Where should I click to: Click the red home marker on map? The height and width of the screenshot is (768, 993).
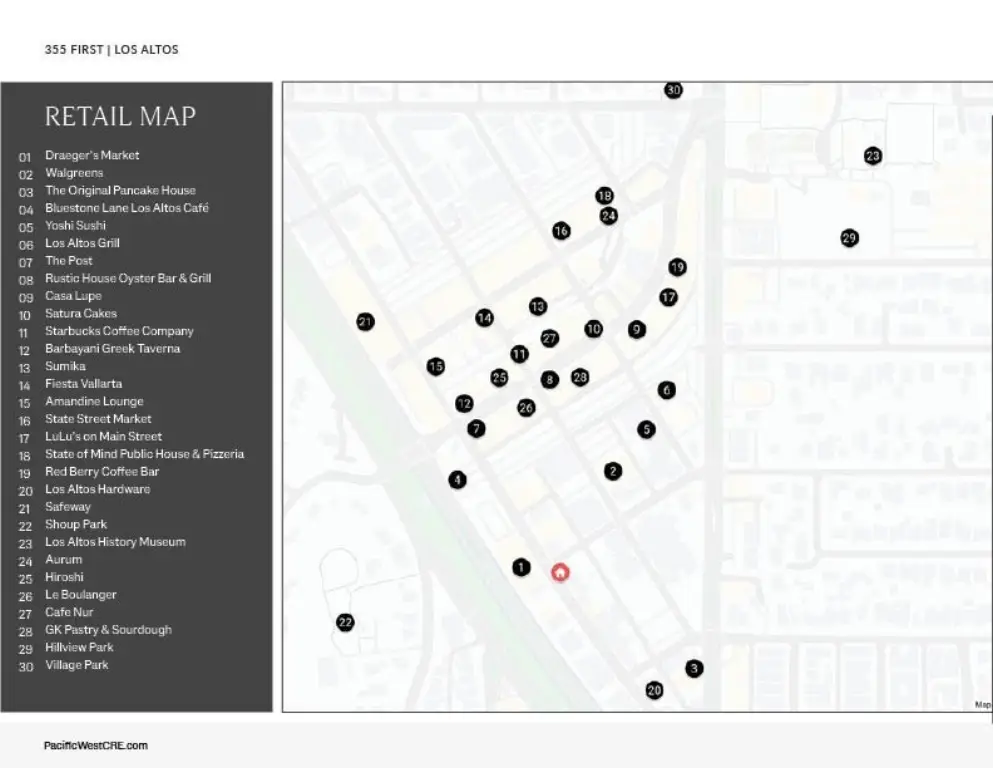[x=560, y=572]
